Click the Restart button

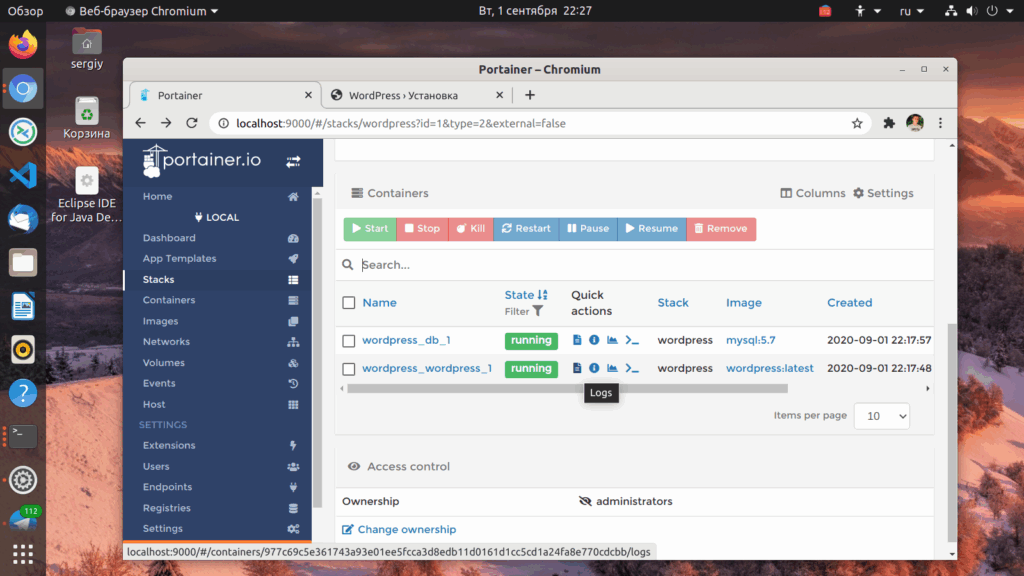526,229
